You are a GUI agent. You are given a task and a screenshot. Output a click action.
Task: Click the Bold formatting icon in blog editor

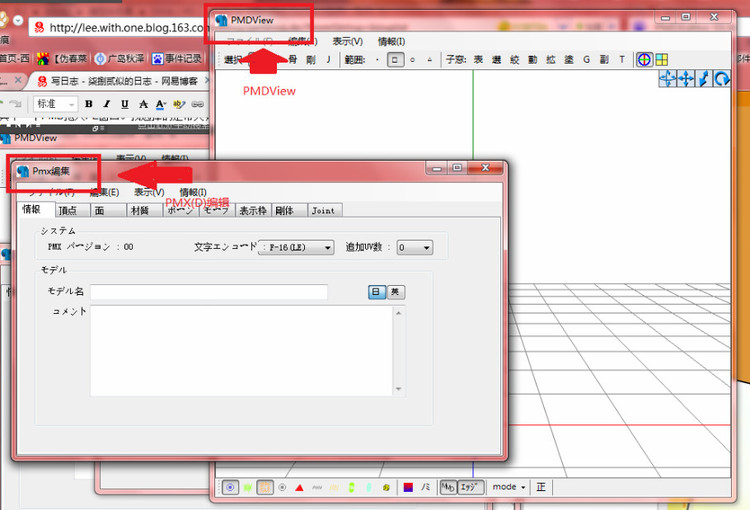[88, 104]
